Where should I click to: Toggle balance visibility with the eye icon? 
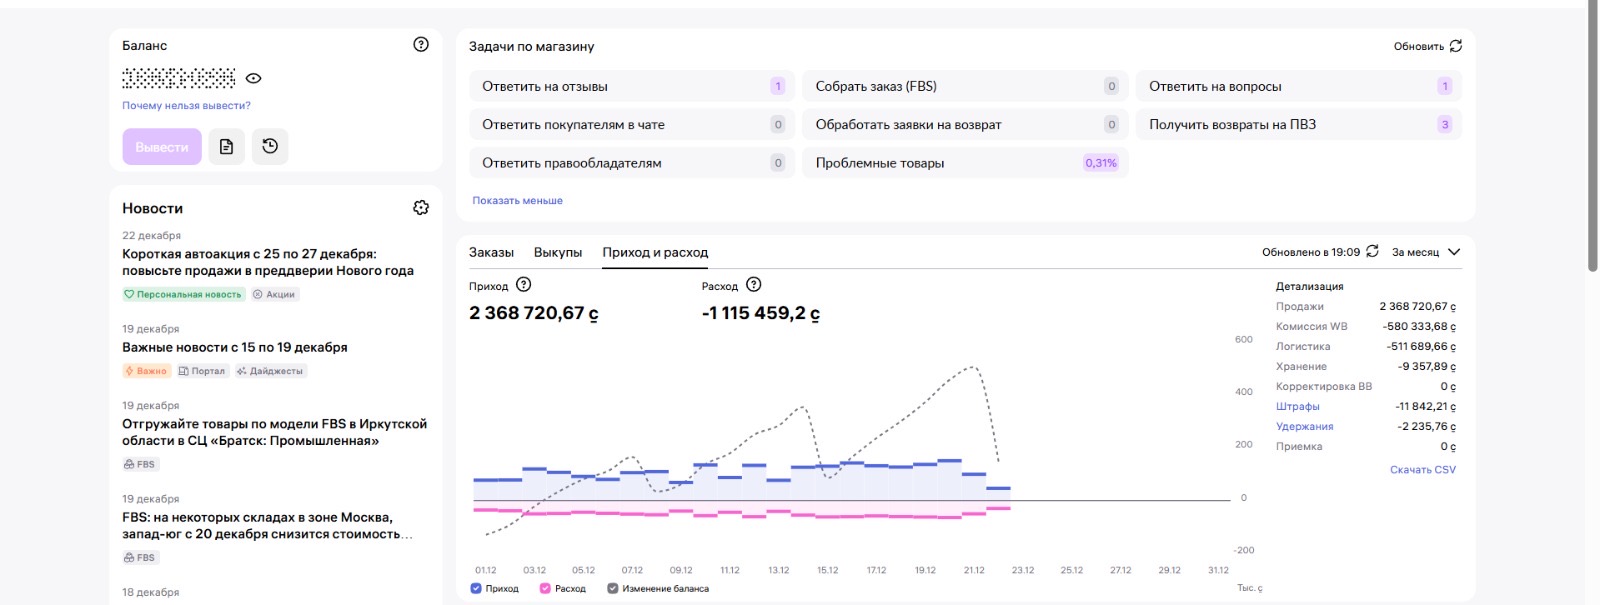tap(254, 78)
